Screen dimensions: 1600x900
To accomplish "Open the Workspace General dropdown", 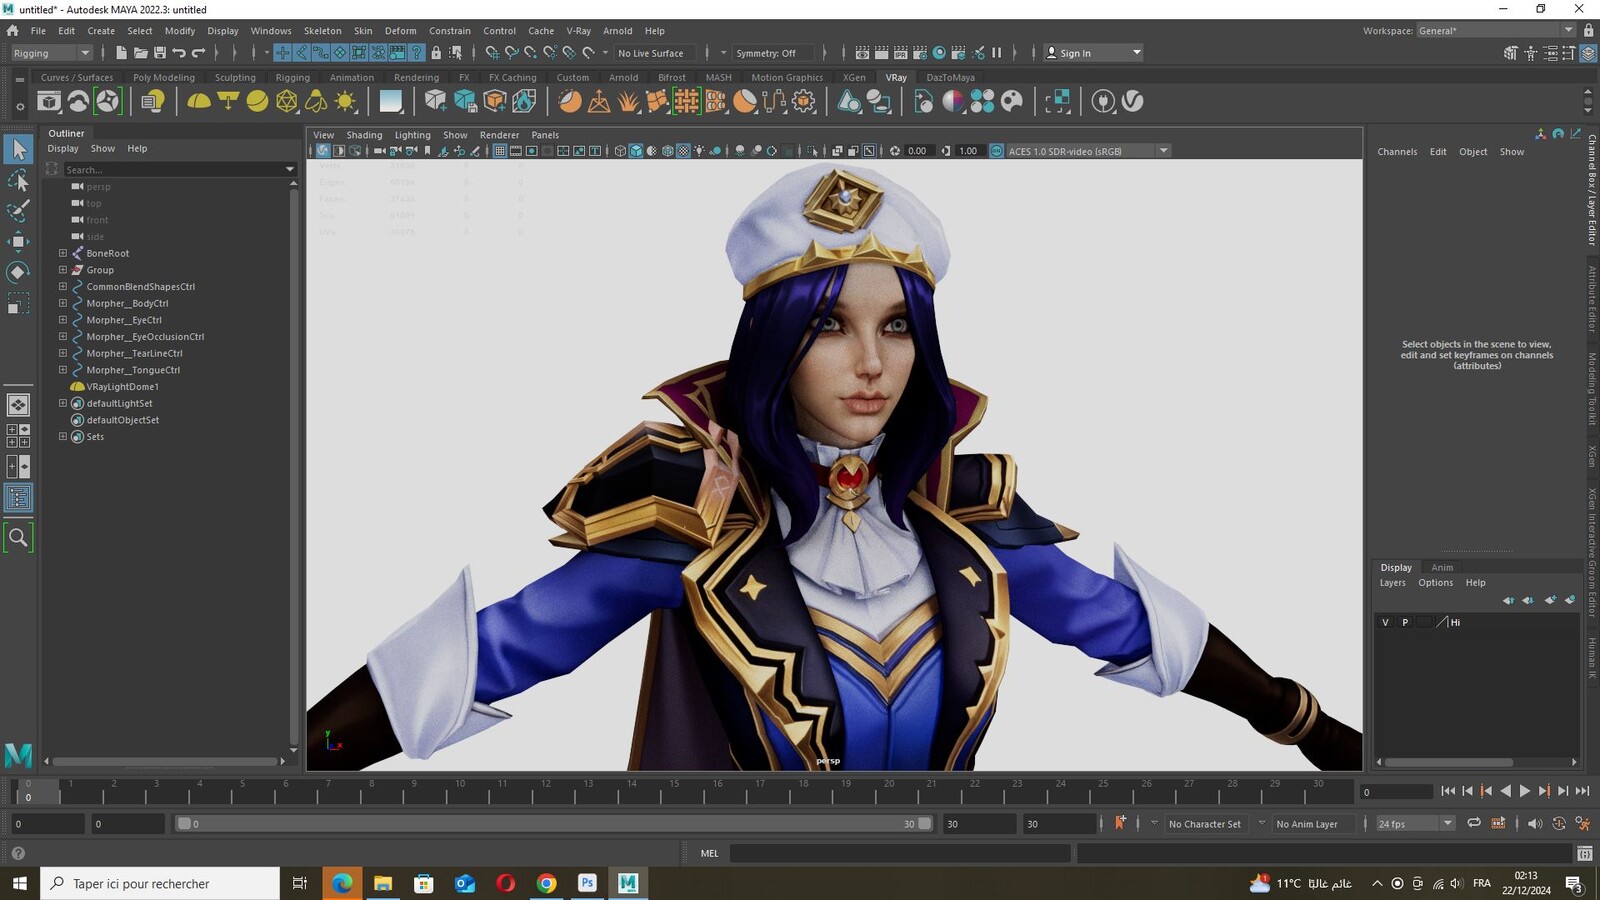I will (x=1495, y=31).
